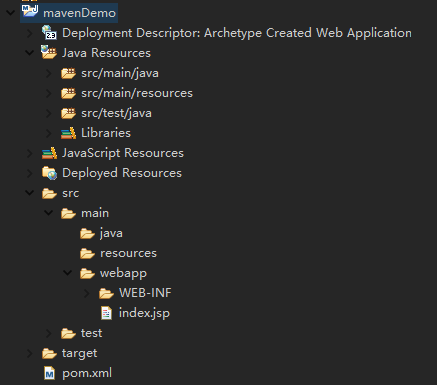Screen dimensions: 437x385
Task: Click the mavenDemo Maven project icon
Action: coord(30,11)
